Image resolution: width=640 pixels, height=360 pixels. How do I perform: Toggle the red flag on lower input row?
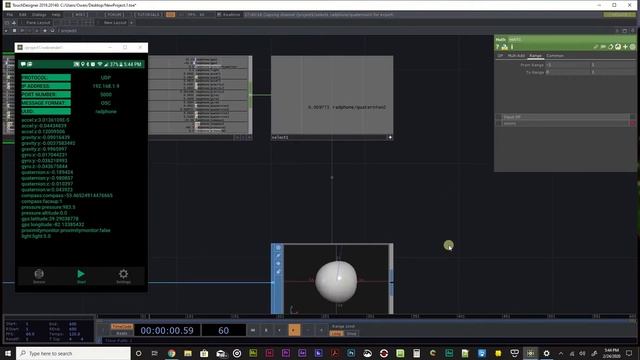tap(632, 123)
